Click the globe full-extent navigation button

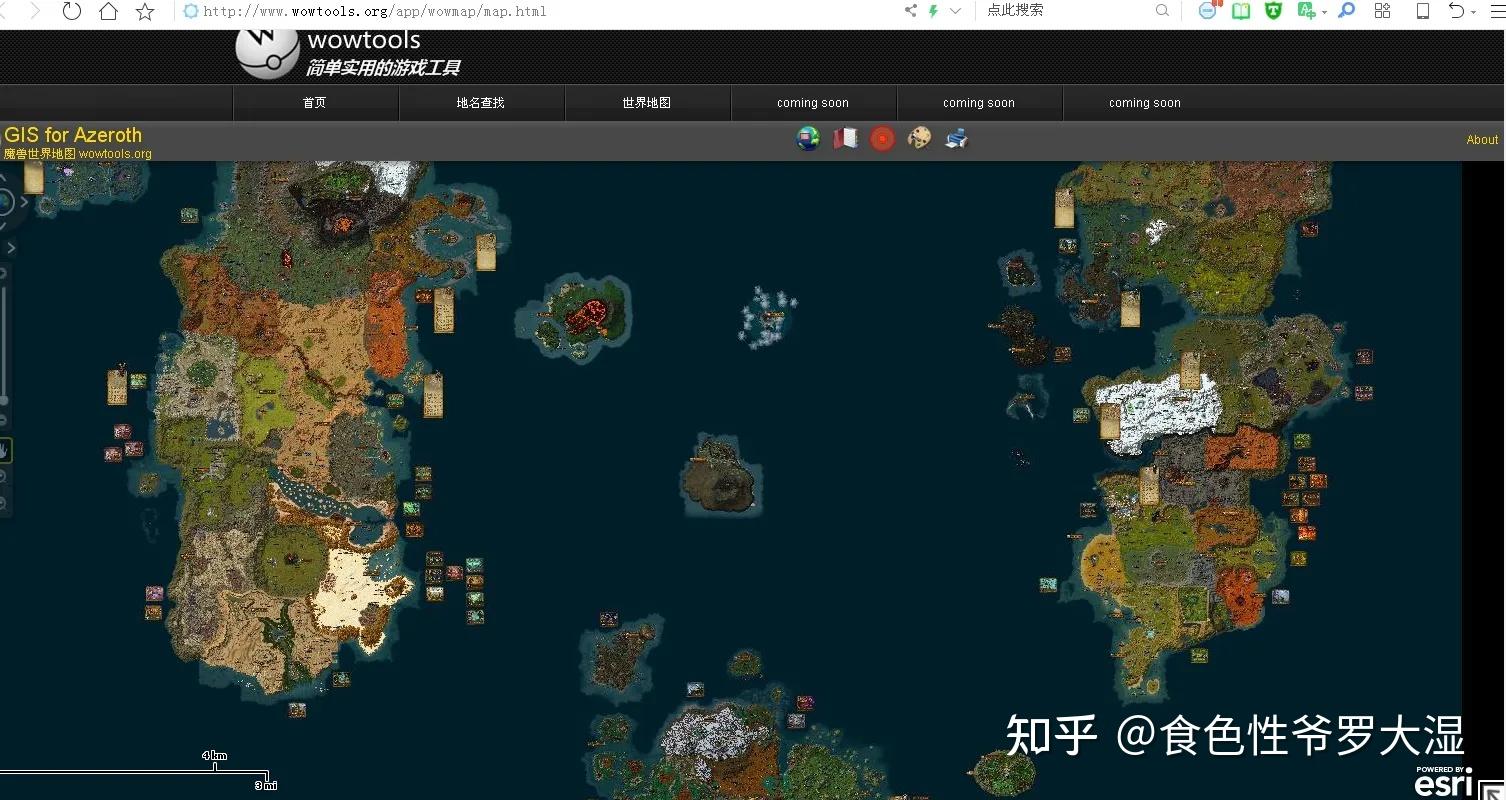(x=4, y=201)
